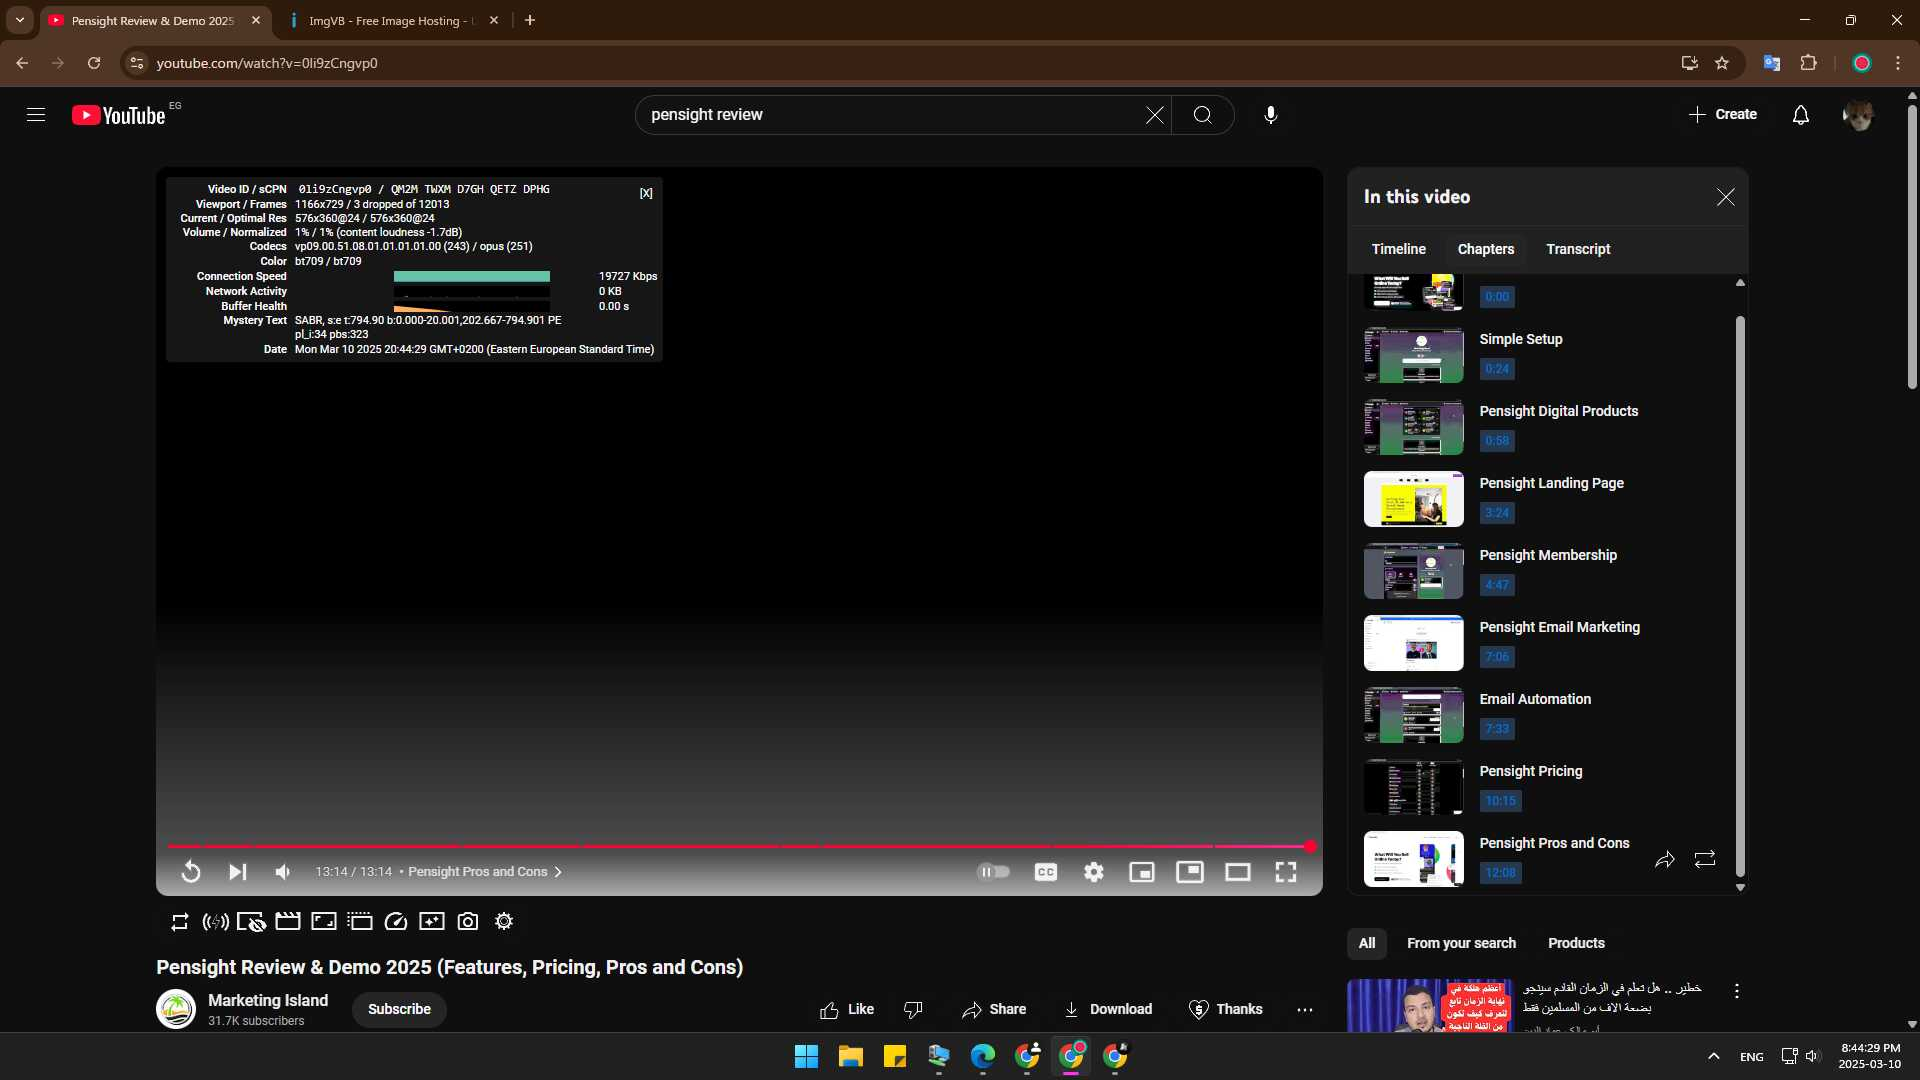The width and height of the screenshot is (1920, 1080).
Task: Switch to the Timeline tab
Action: (1399, 249)
